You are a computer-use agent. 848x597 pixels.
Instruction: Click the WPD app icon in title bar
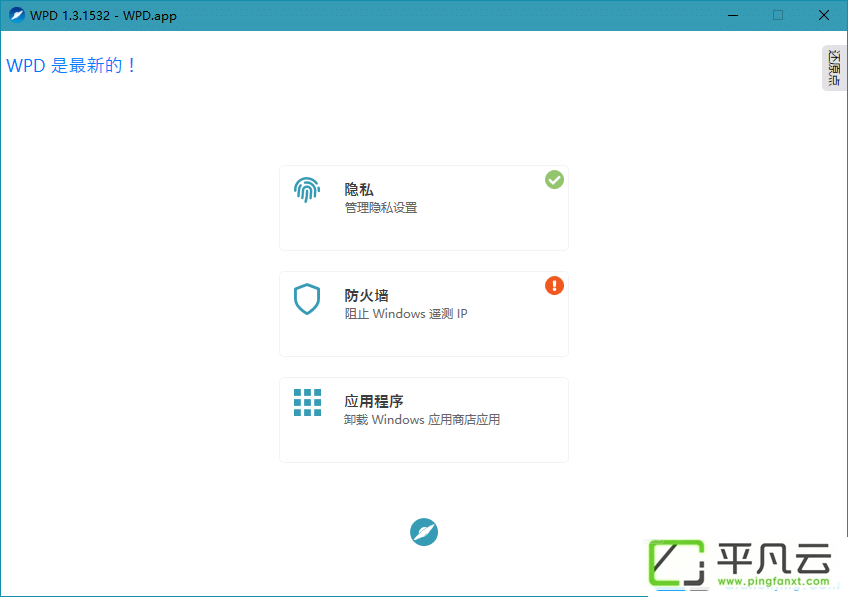[17, 15]
